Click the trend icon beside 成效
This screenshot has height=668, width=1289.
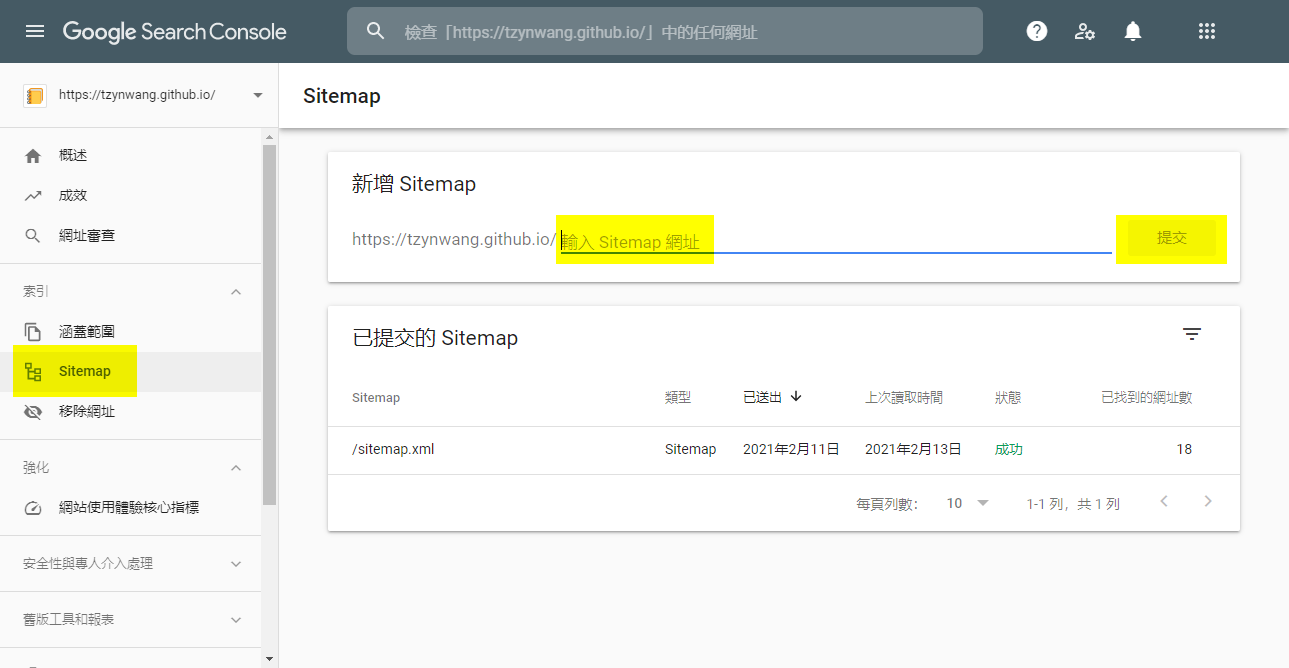click(33, 196)
